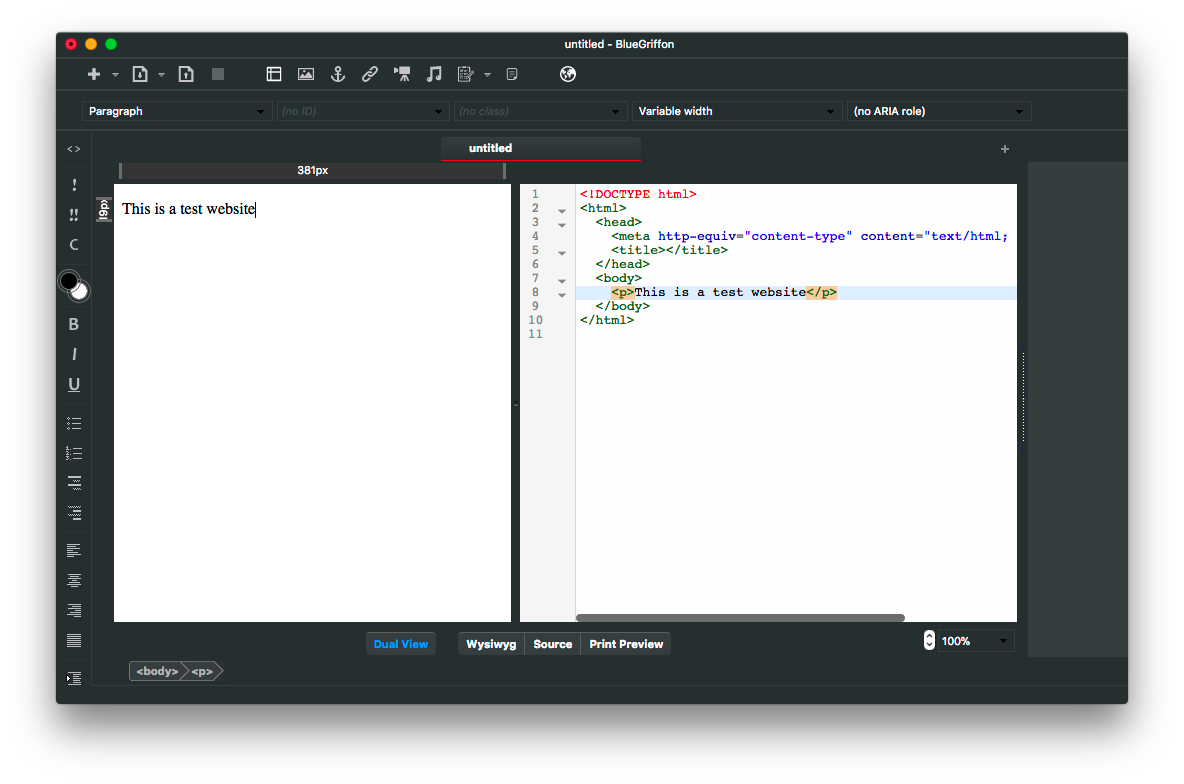
Task: Insert an anchor with the anchor icon
Action: click(x=338, y=74)
